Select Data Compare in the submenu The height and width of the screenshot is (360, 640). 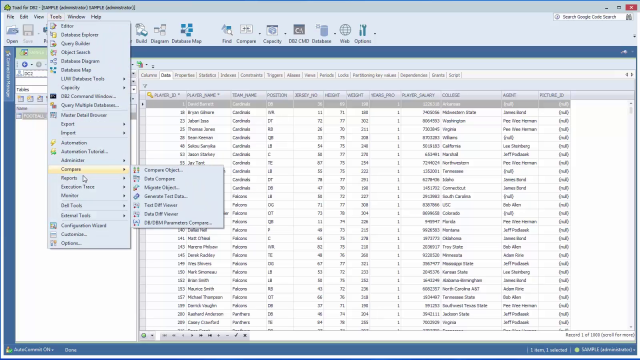tap(178, 179)
